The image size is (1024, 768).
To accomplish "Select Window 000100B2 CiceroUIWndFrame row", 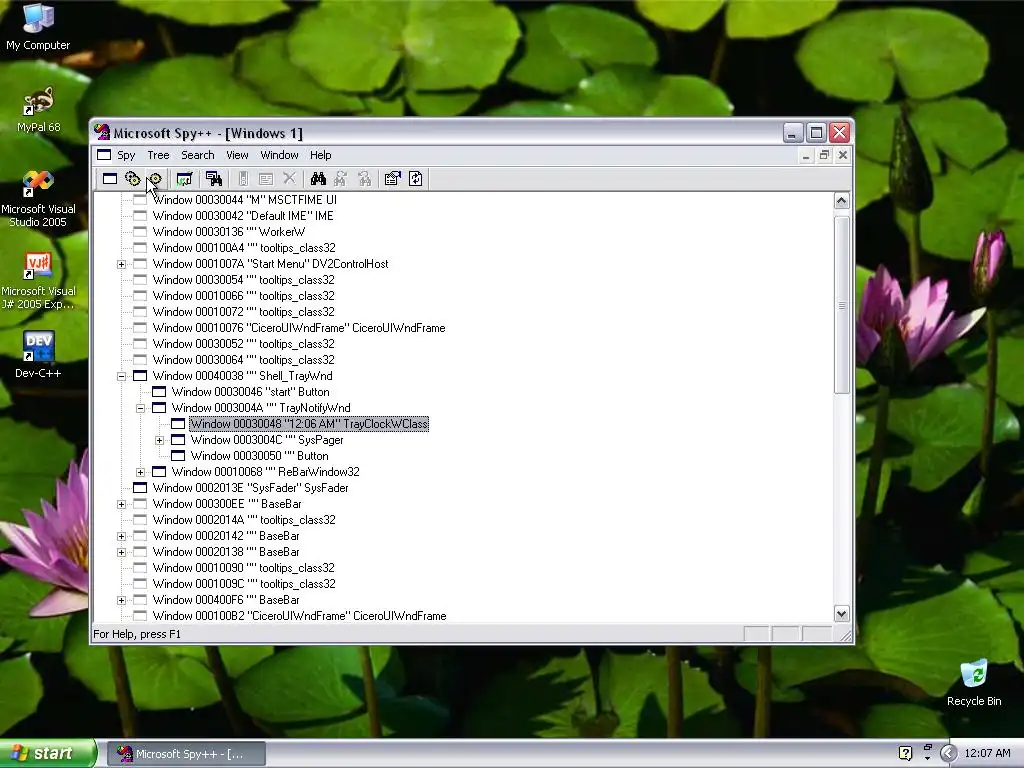I will (300, 616).
